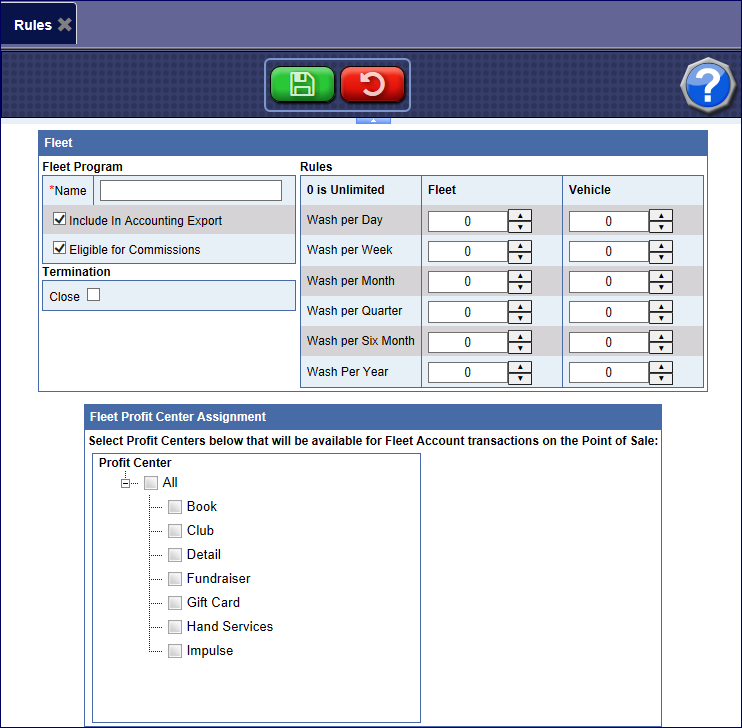Click Fleet Wash per Quarter input box
The height and width of the screenshot is (728, 742).
tap(467, 312)
